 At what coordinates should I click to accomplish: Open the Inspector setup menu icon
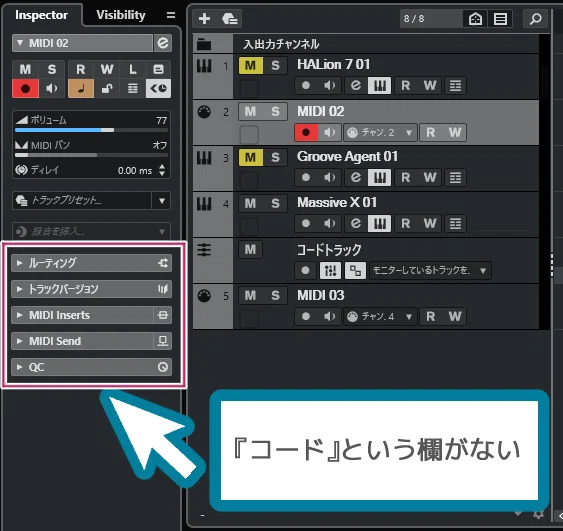[x=171, y=15]
